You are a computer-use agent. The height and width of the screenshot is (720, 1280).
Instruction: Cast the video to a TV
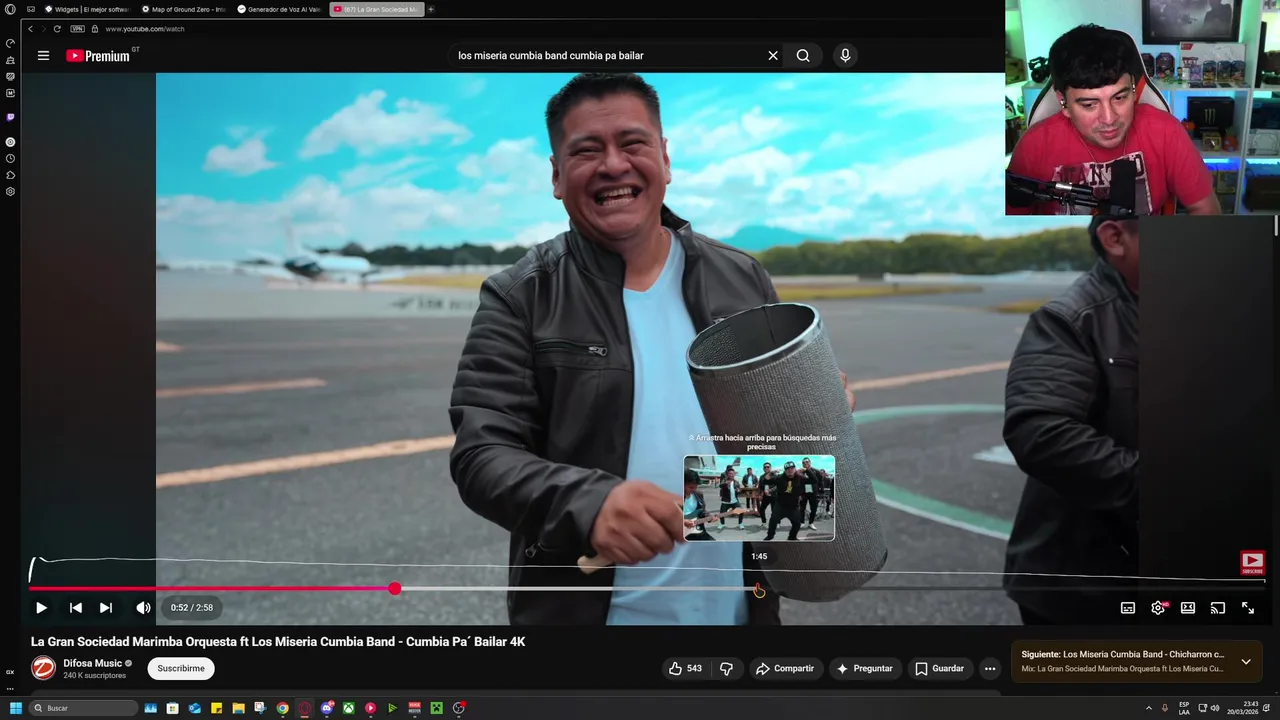point(1218,607)
